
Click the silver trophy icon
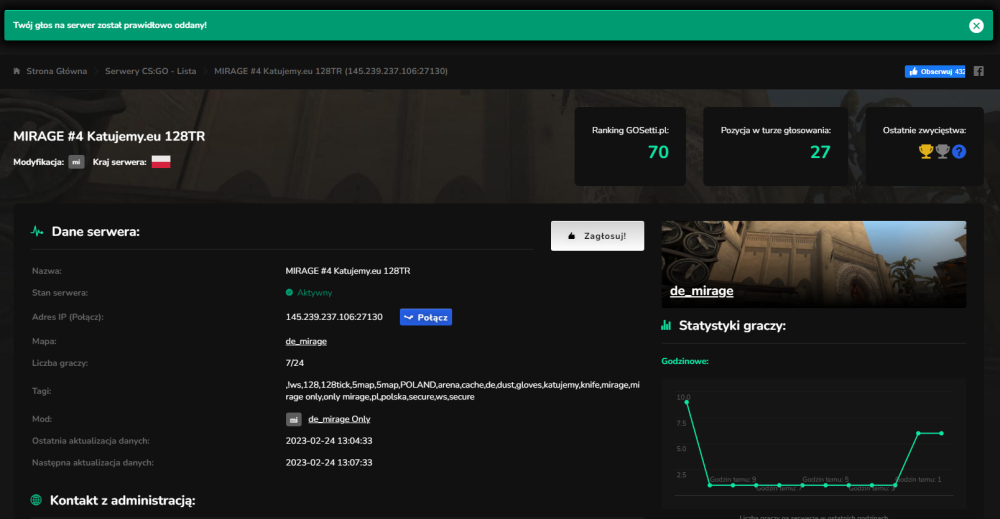[x=942, y=151]
